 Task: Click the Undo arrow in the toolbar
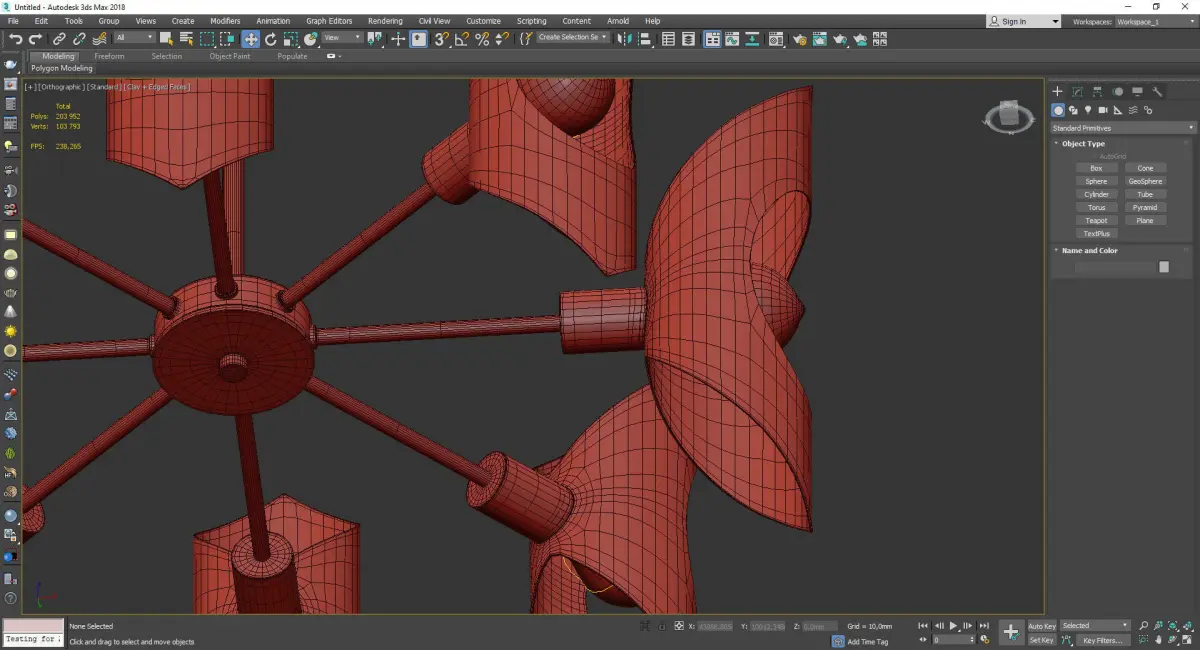click(x=15, y=39)
